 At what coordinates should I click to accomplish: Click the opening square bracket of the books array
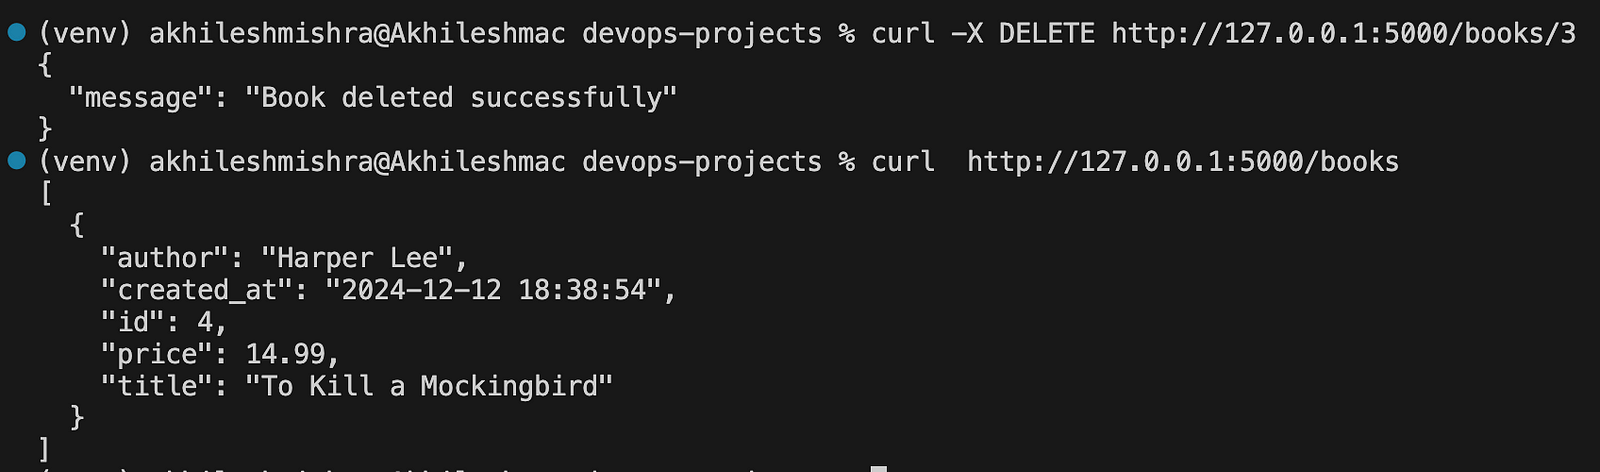[45, 192]
